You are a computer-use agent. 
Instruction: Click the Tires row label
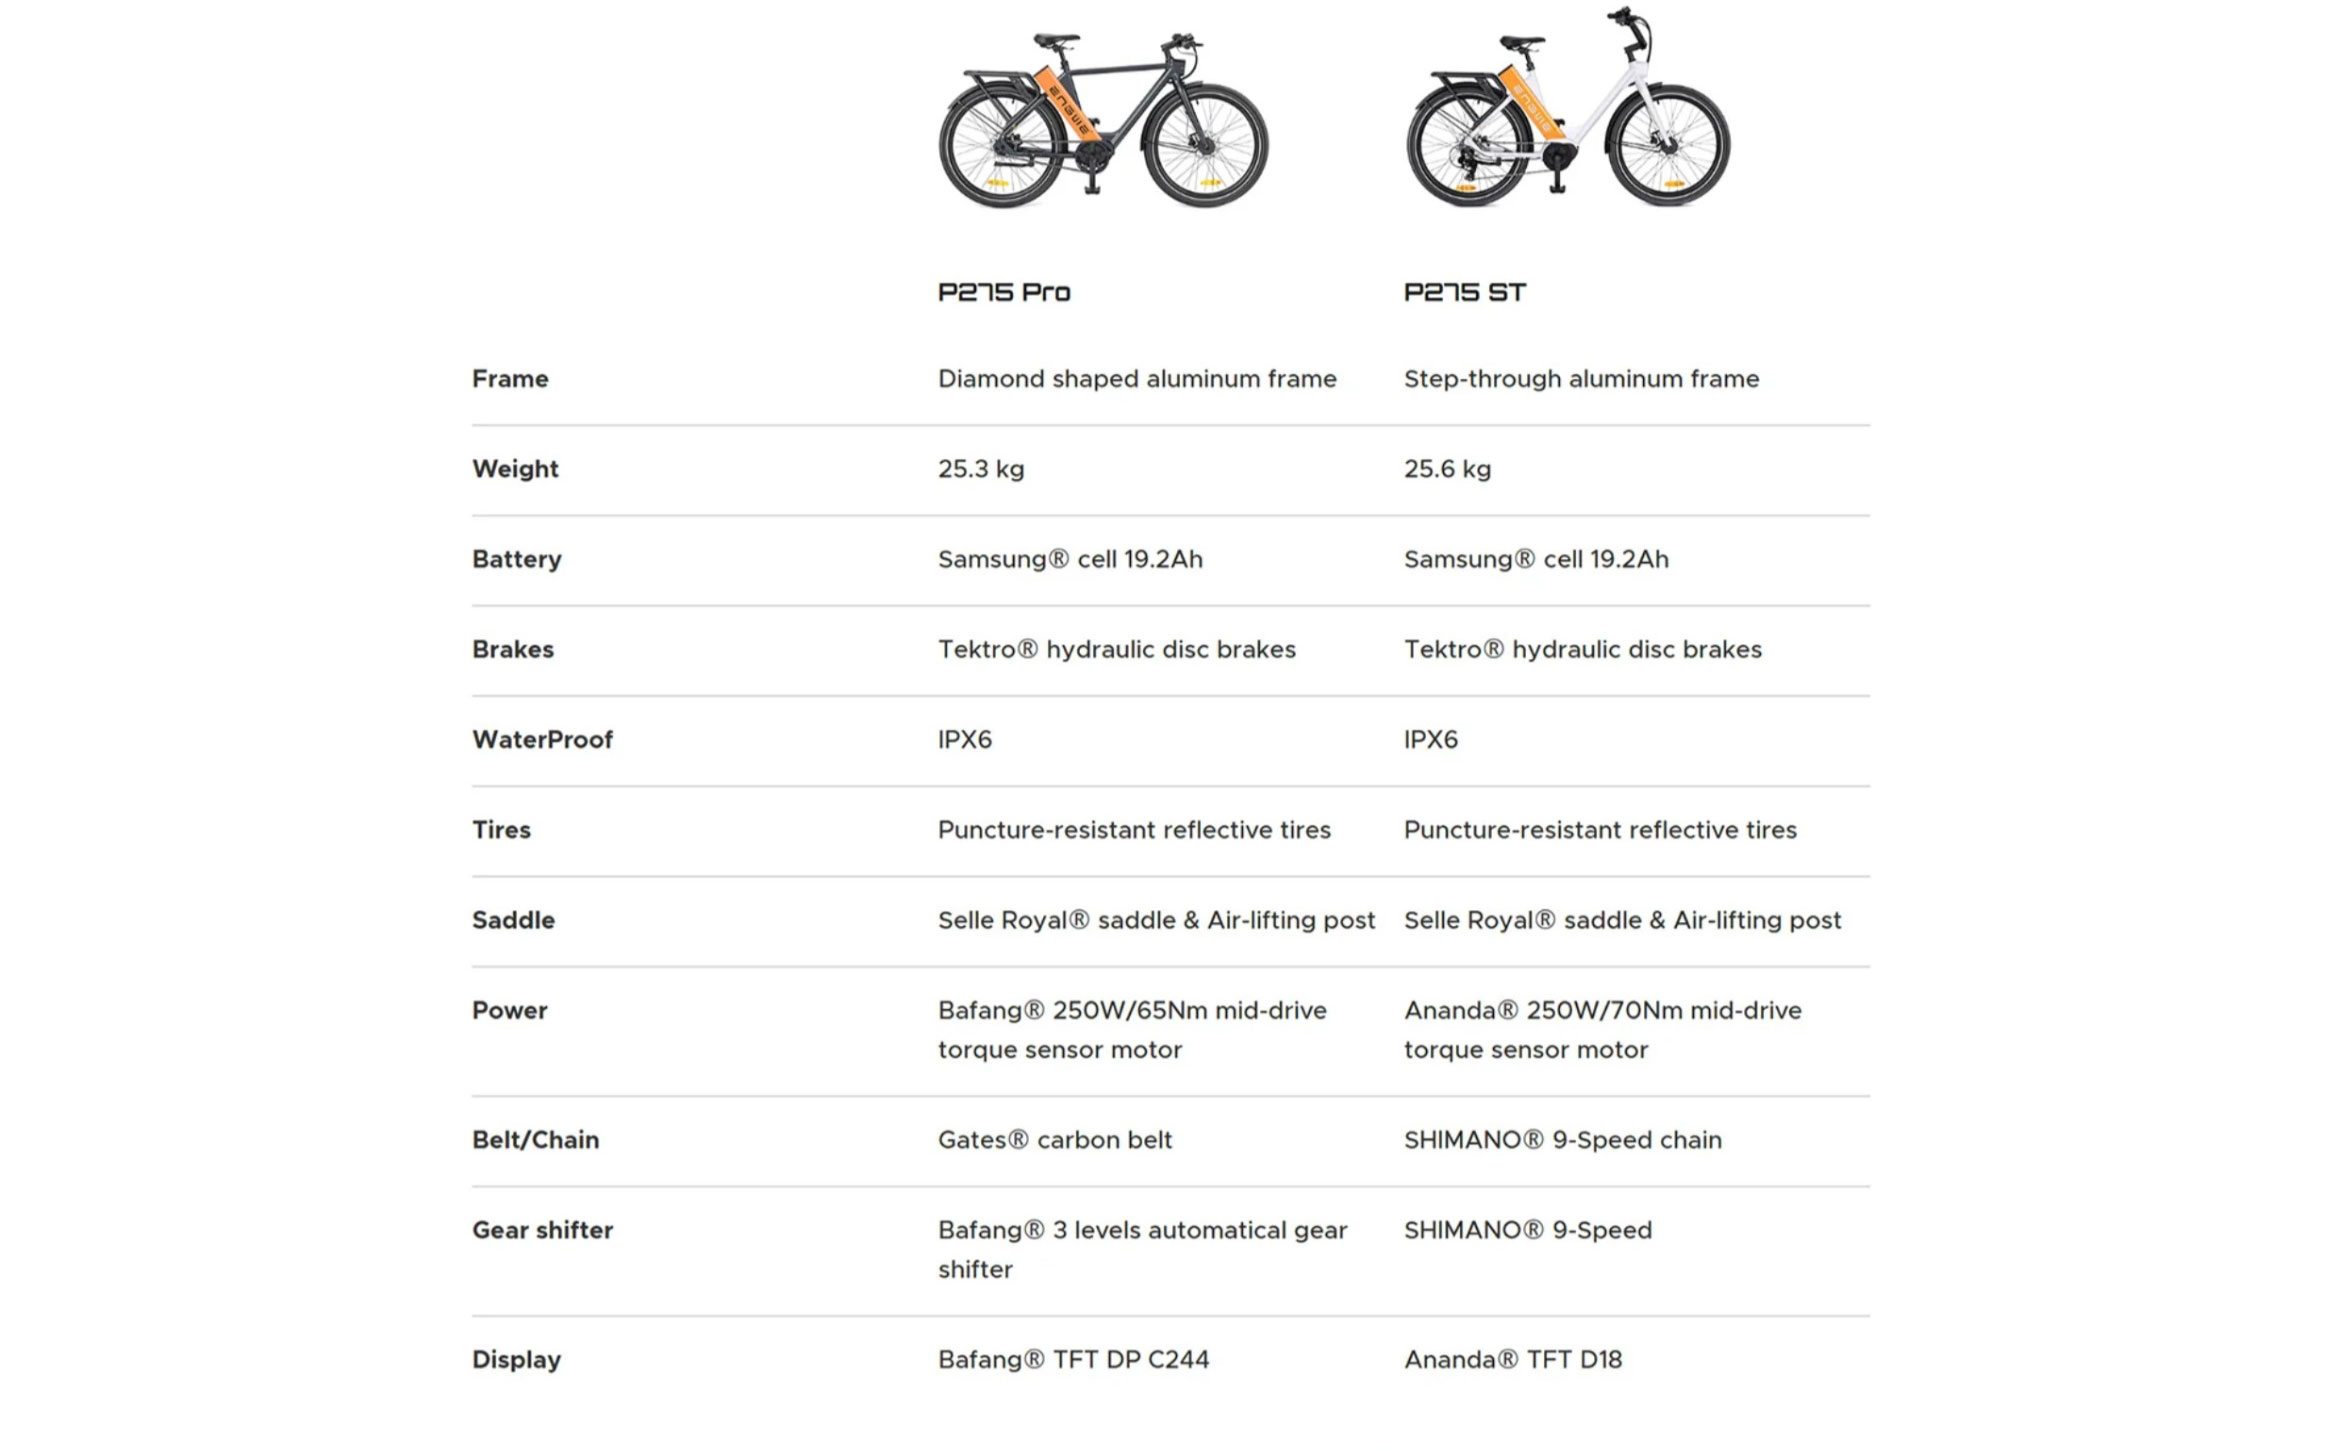coord(501,830)
